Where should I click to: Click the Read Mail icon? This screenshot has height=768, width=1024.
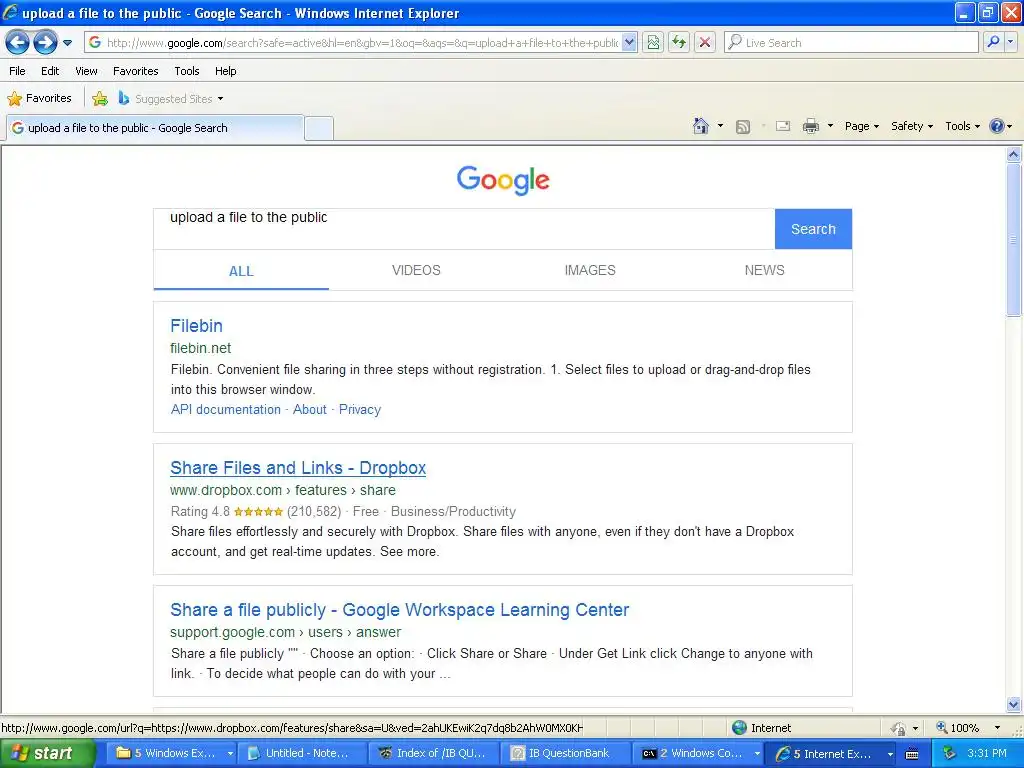coord(783,126)
